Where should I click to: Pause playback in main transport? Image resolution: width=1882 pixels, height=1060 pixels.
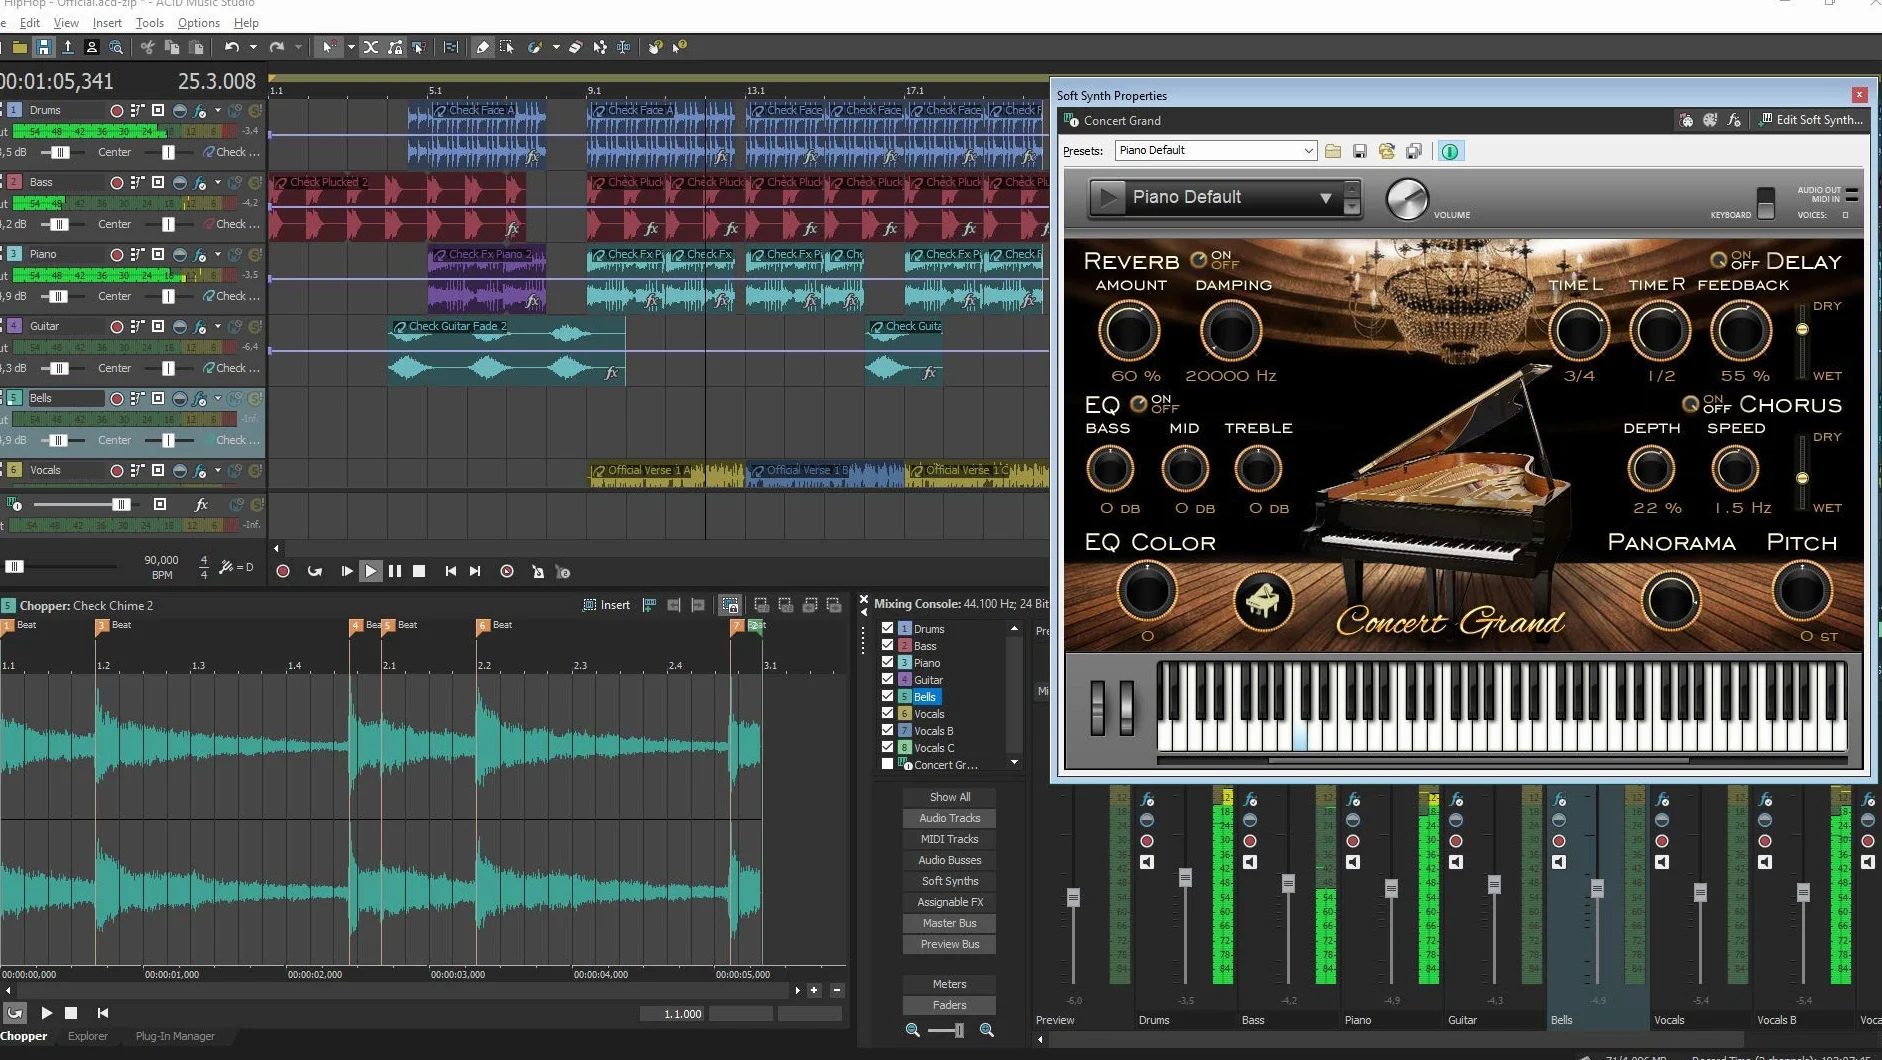click(395, 572)
